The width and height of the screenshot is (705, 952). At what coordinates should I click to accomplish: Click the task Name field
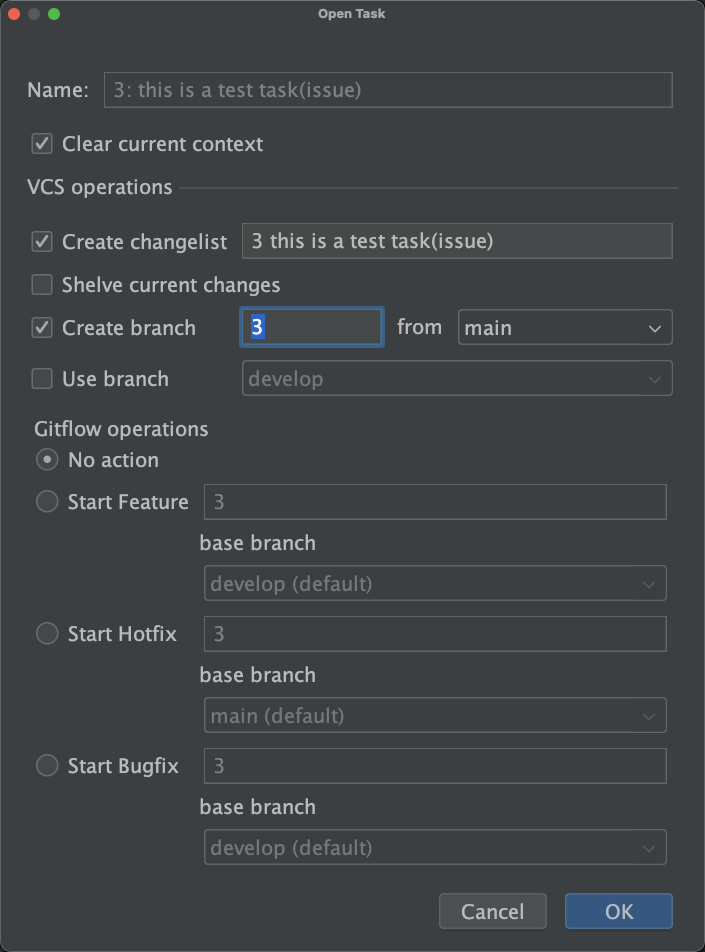pyautogui.click(x=387, y=90)
